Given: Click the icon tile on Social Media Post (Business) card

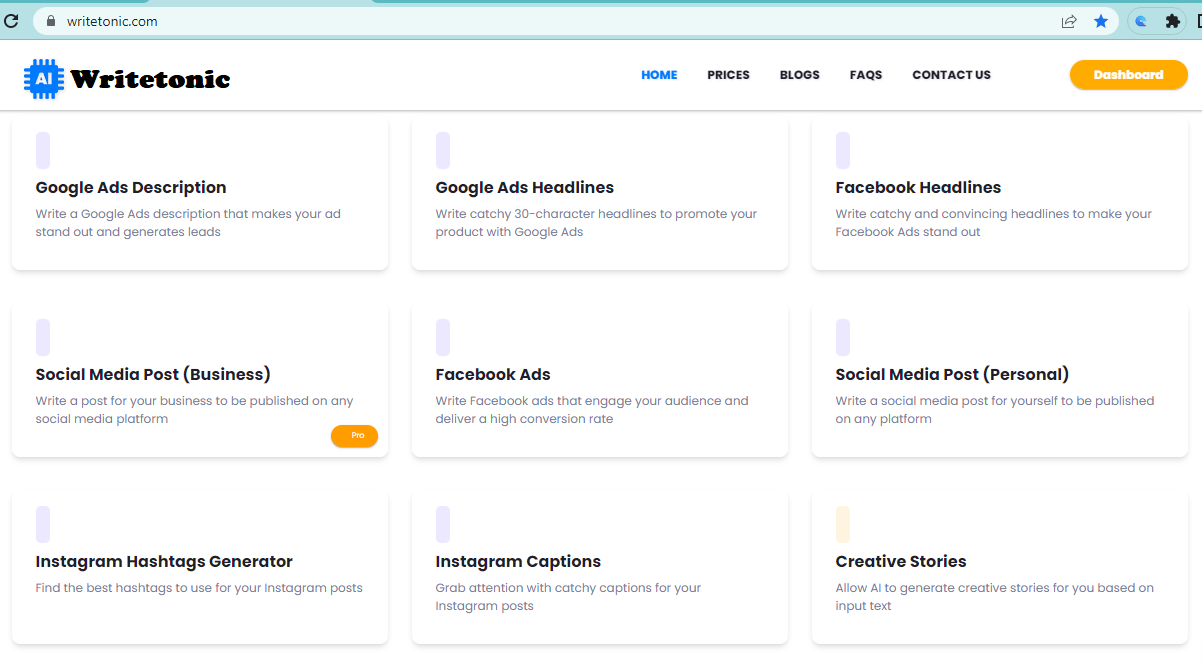Looking at the screenshot, I should pyautogui.click(x=43, y=337).
